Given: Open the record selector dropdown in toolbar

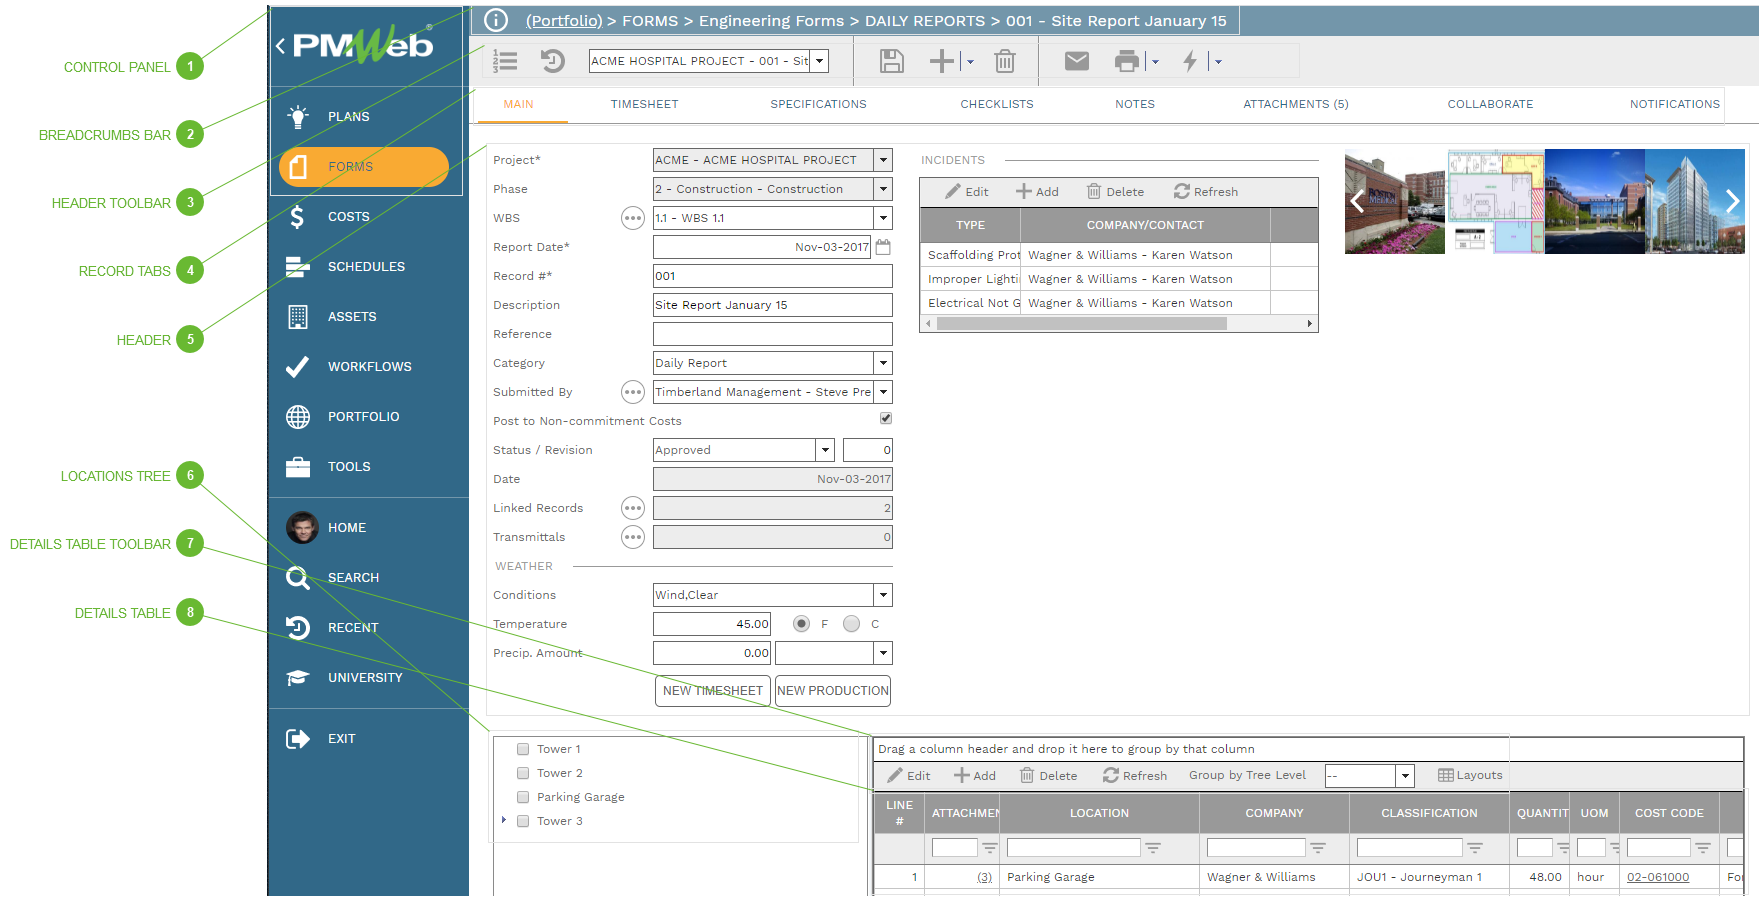Looking at the screenshot, I should (820, 61).
